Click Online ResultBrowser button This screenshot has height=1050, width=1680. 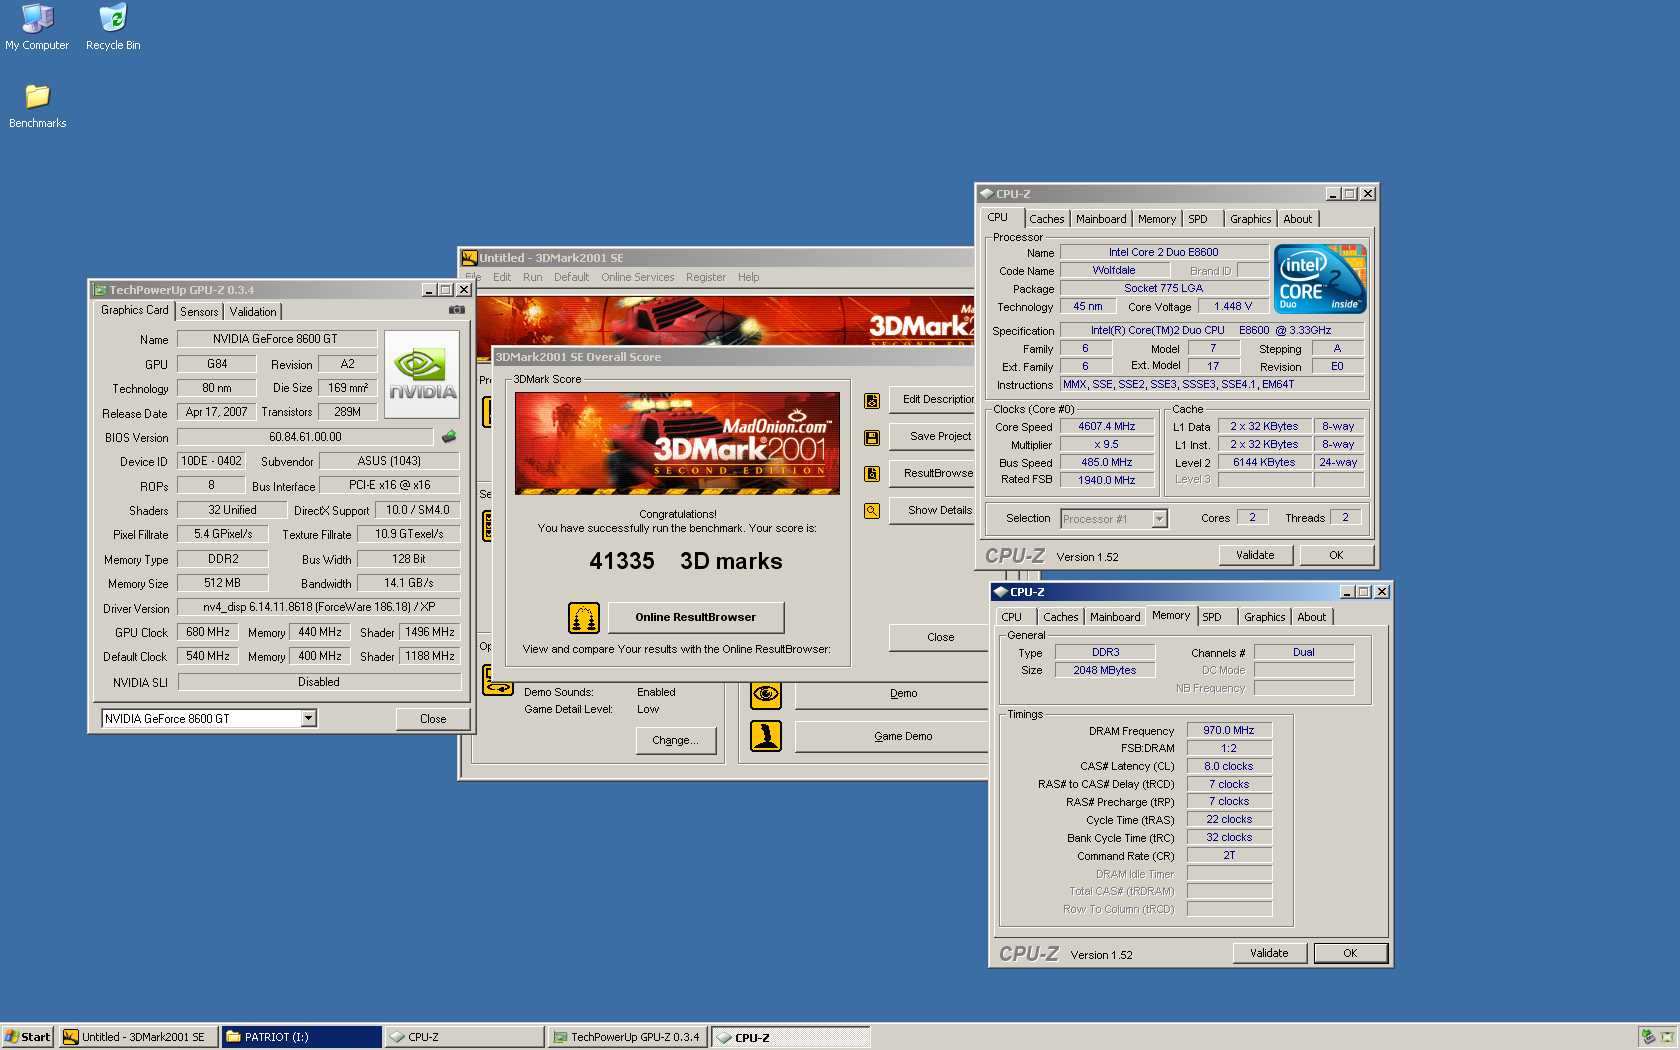tap(696, 617)
